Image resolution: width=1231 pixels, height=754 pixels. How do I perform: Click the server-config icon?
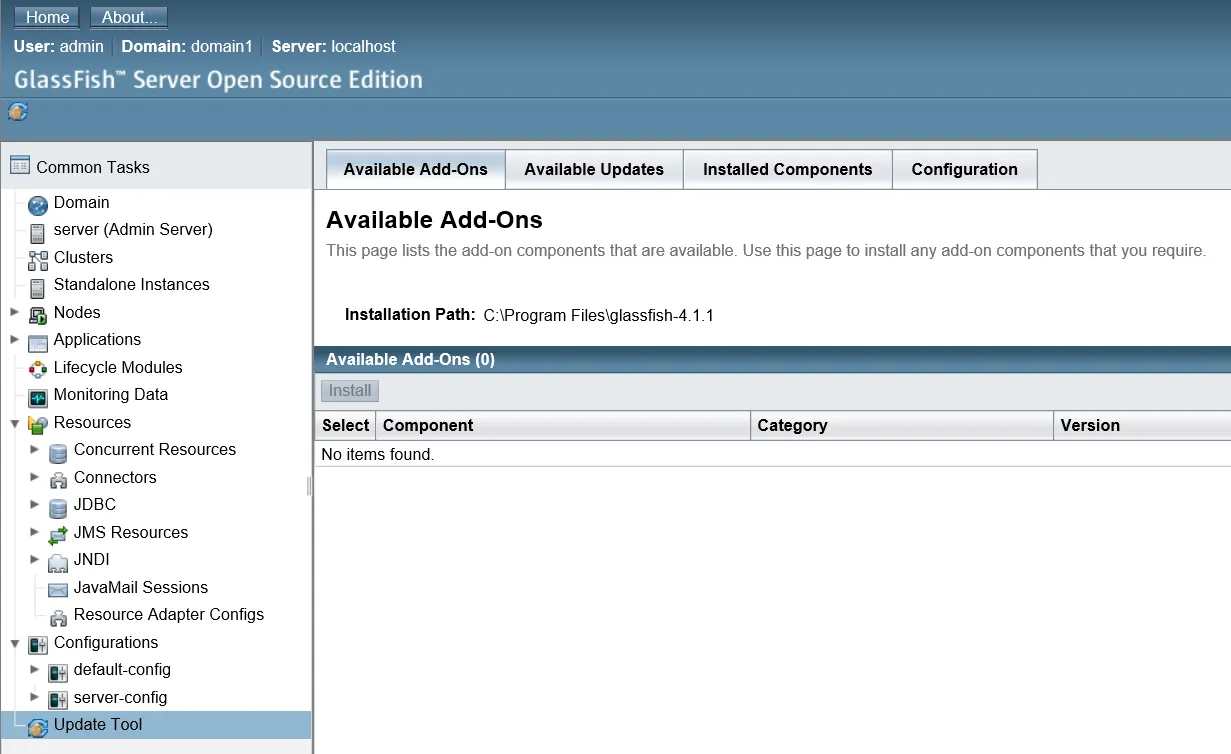(x=58, y=701)
